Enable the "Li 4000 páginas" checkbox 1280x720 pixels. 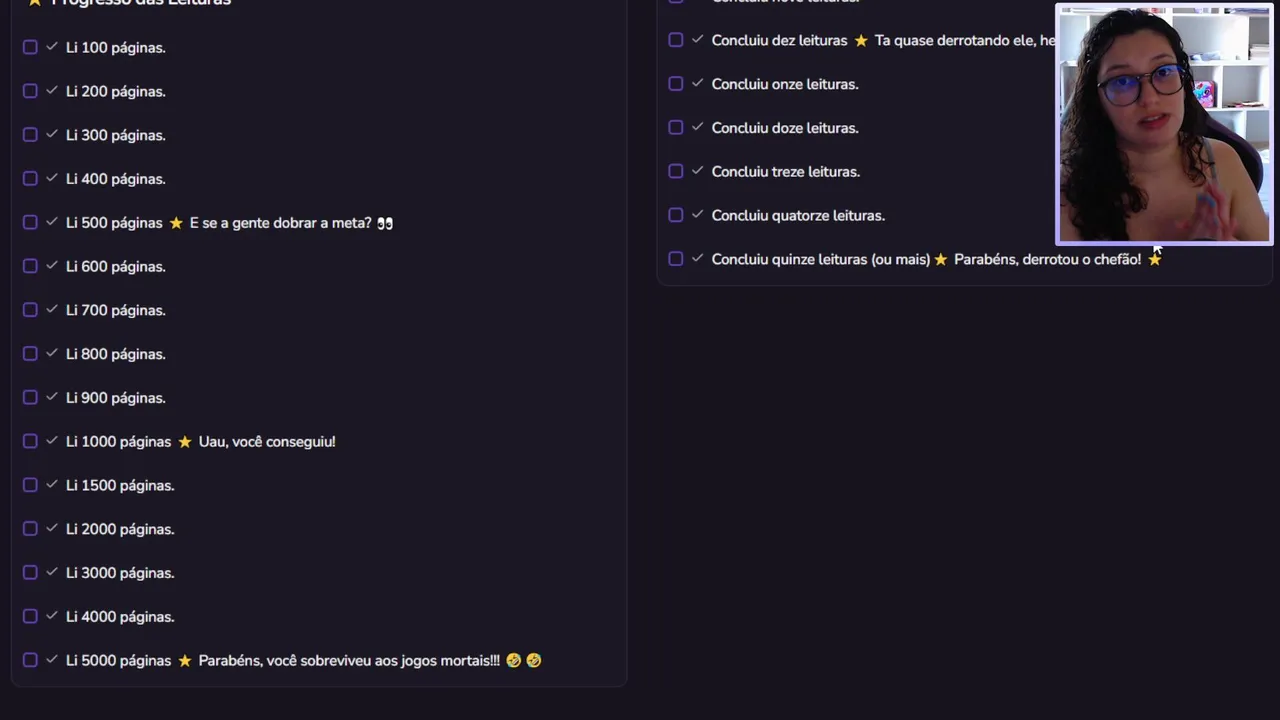click(30, 616)
